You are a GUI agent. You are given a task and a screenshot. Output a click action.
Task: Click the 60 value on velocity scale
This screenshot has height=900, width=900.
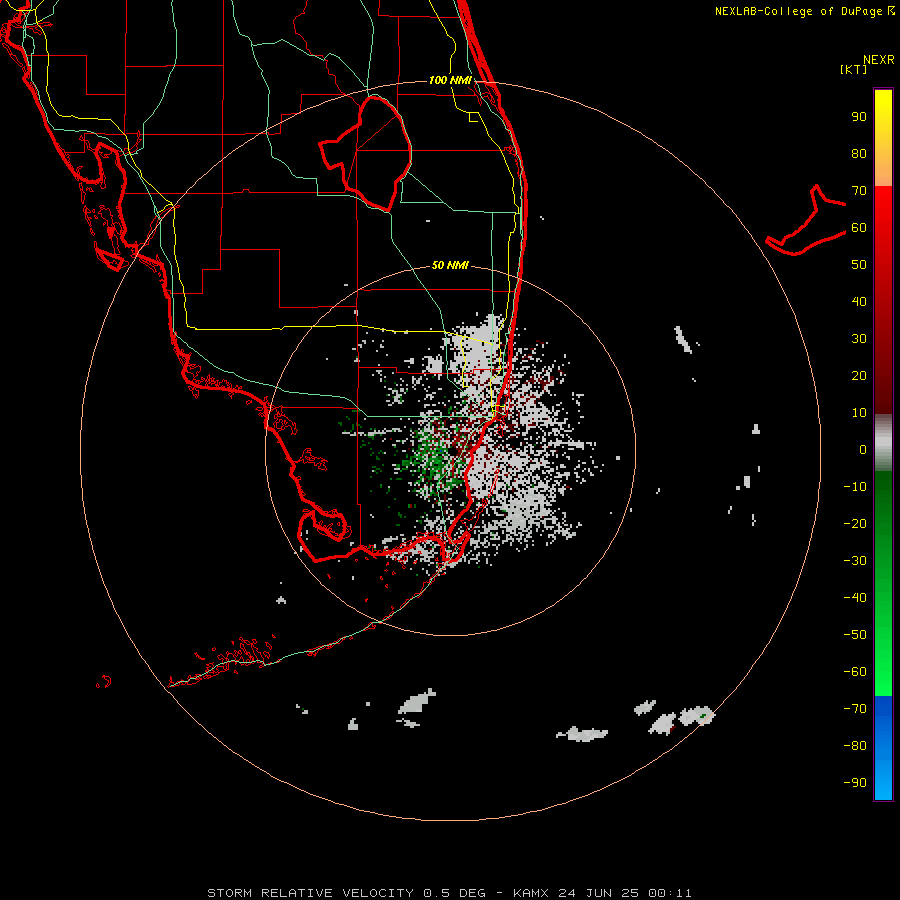[x=859, y=227]
